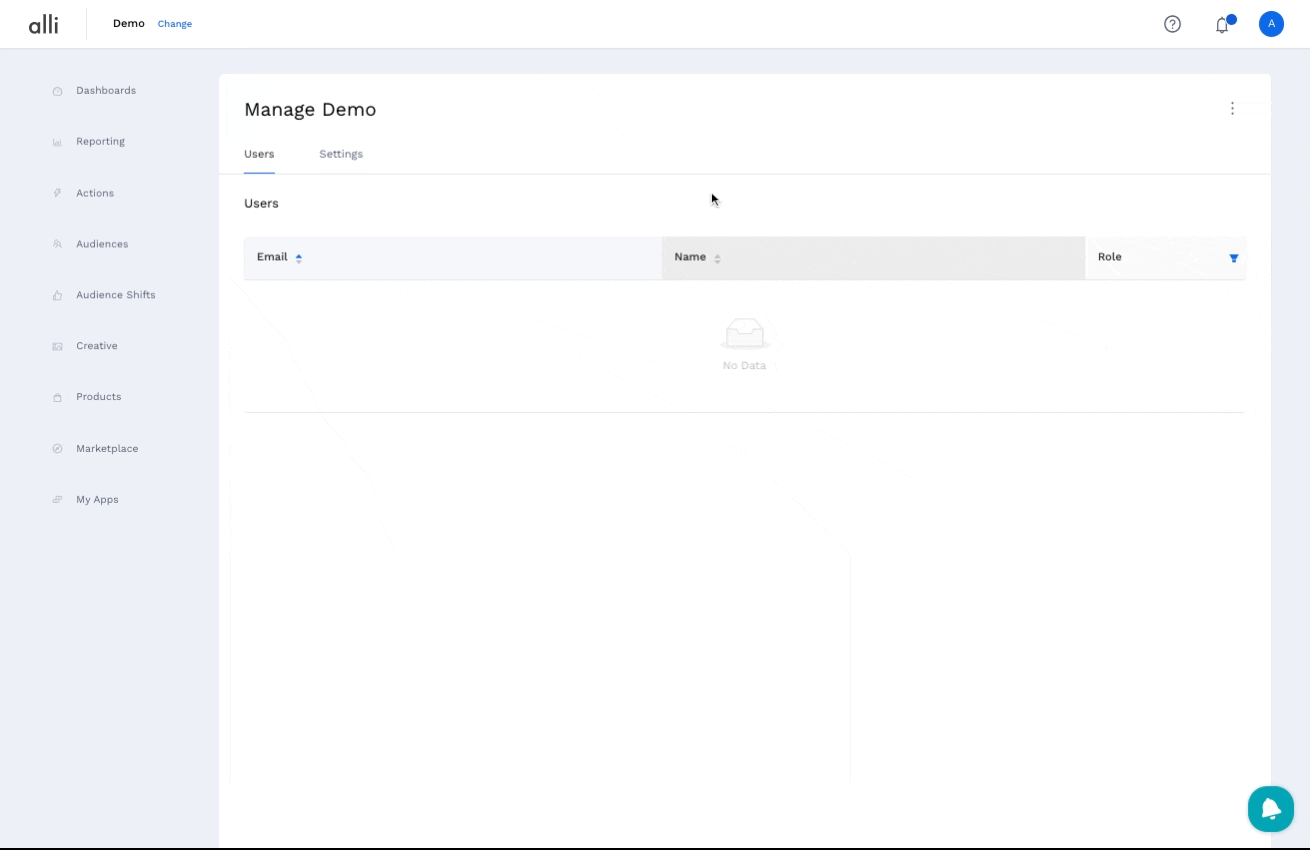Open Audience Shifts thumbs-up icon
The width and height of the screenshot is (1310, 850).
coord(58,295)
